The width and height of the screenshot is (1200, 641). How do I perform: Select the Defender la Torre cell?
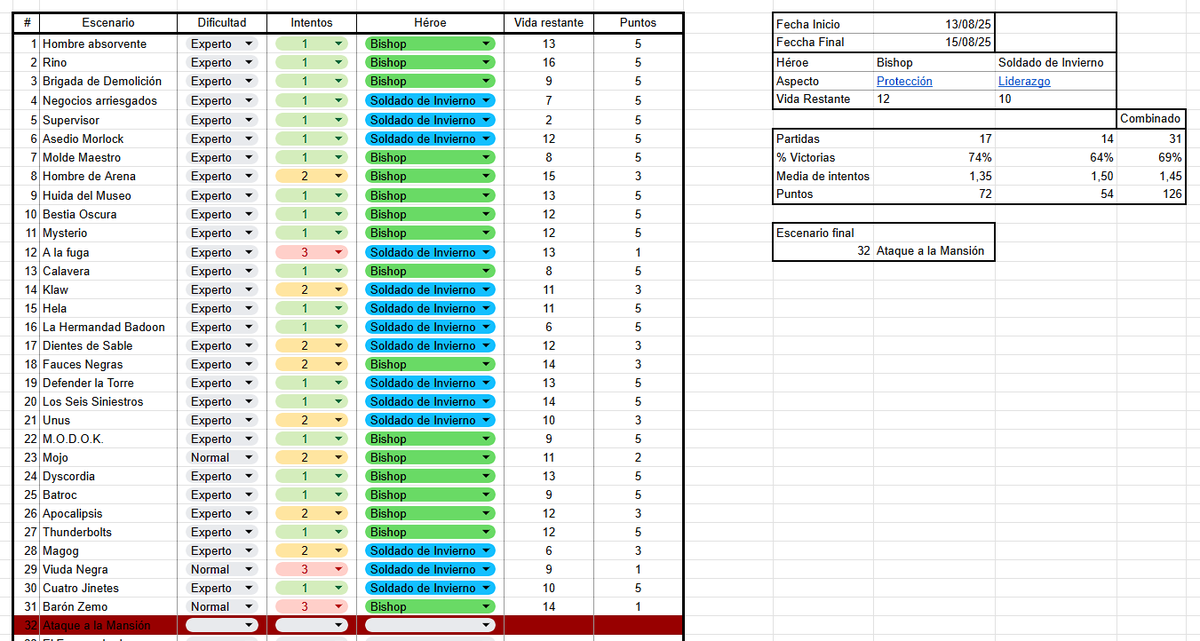click(109, 383)
